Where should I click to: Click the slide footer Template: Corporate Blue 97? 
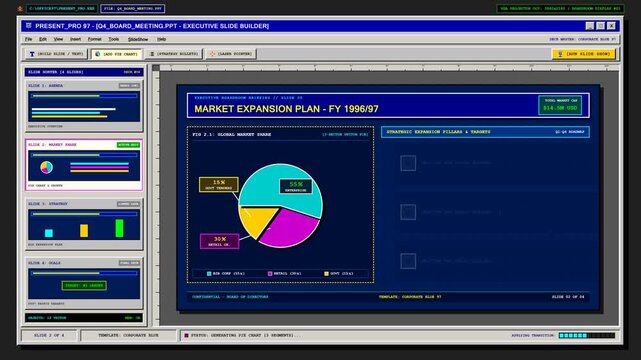tap(410, 297)
